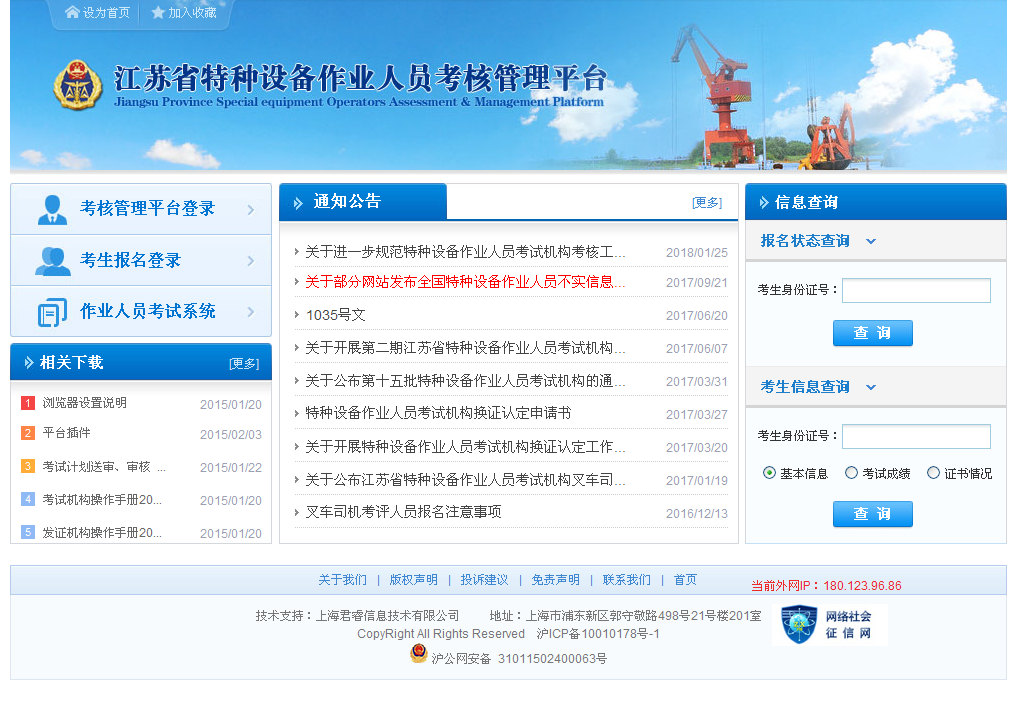Viewport: 1030px width, 710px height.
Task: Click the two-person icon beside 考生报名登录
Action: (52, 261)
